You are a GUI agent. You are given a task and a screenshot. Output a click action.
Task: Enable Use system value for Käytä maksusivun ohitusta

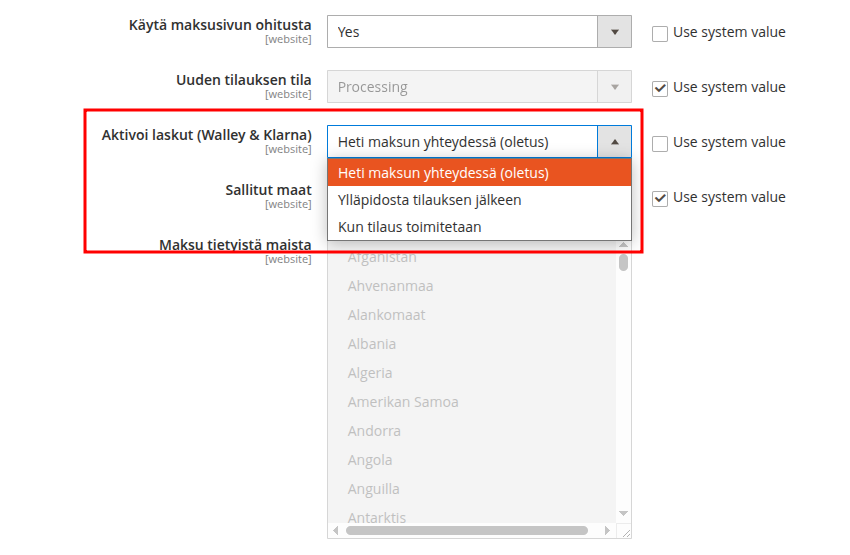(x=660, y=33)
